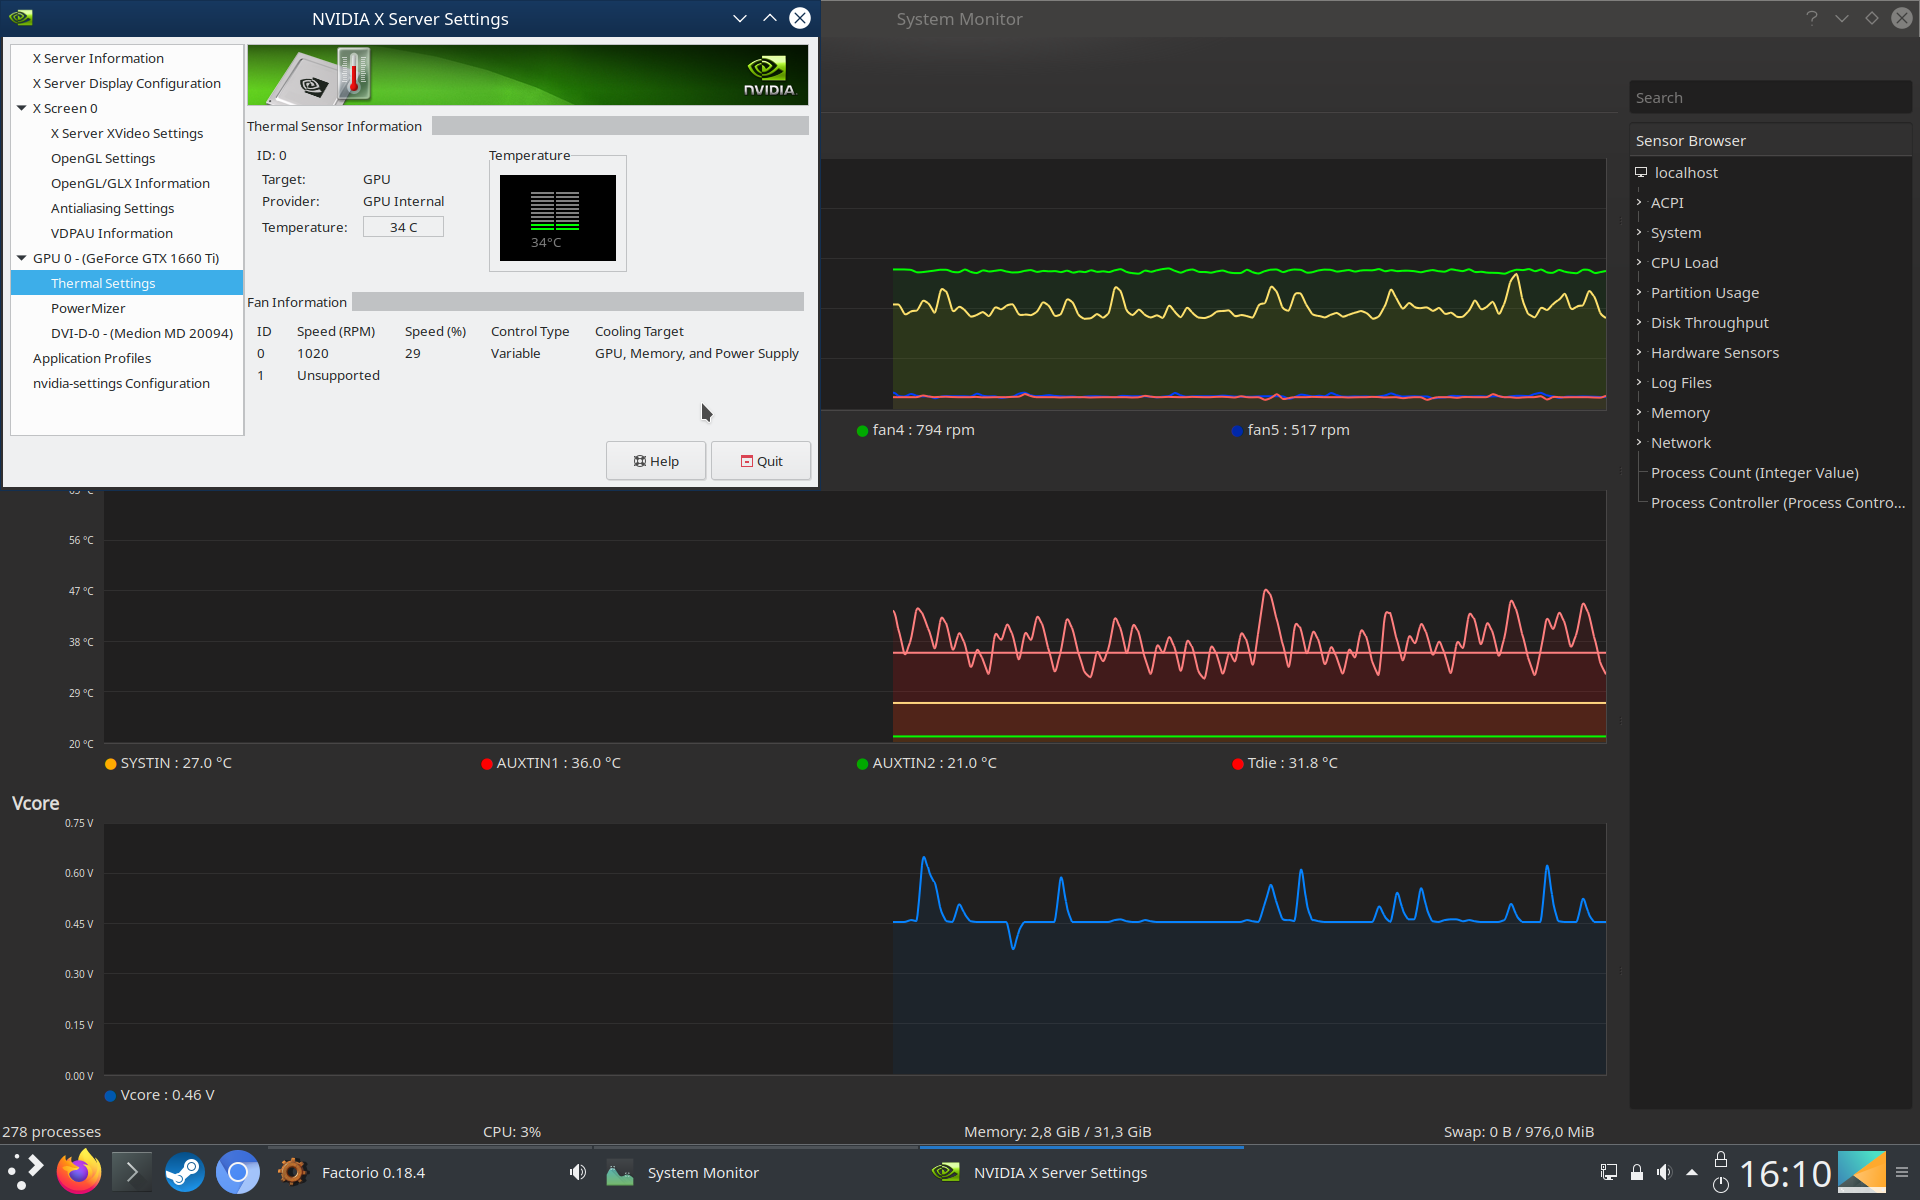Open the network tray icon
Image resolution: width=1920 pixels, height=1200 pixels.
tap(1609, 1172)
